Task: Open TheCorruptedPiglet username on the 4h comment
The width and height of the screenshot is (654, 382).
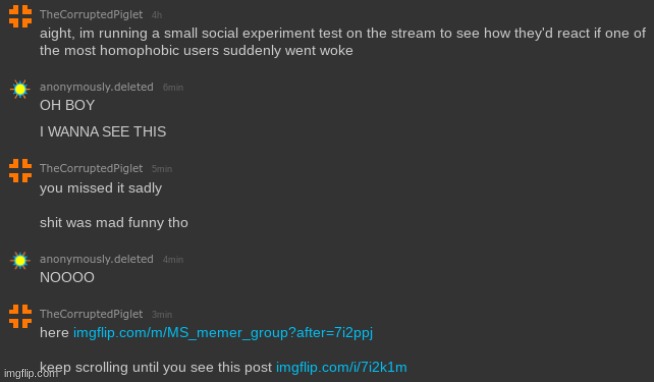Action: click(x=91, y=15)
